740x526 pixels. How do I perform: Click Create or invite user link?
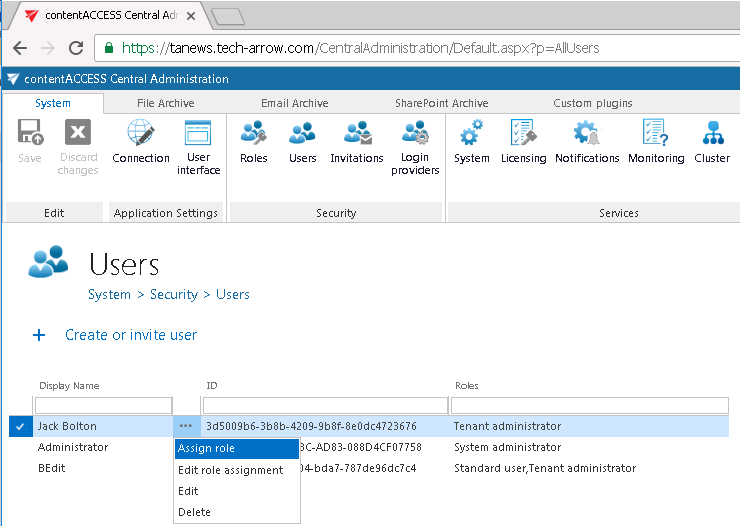[x=131, y=335]
